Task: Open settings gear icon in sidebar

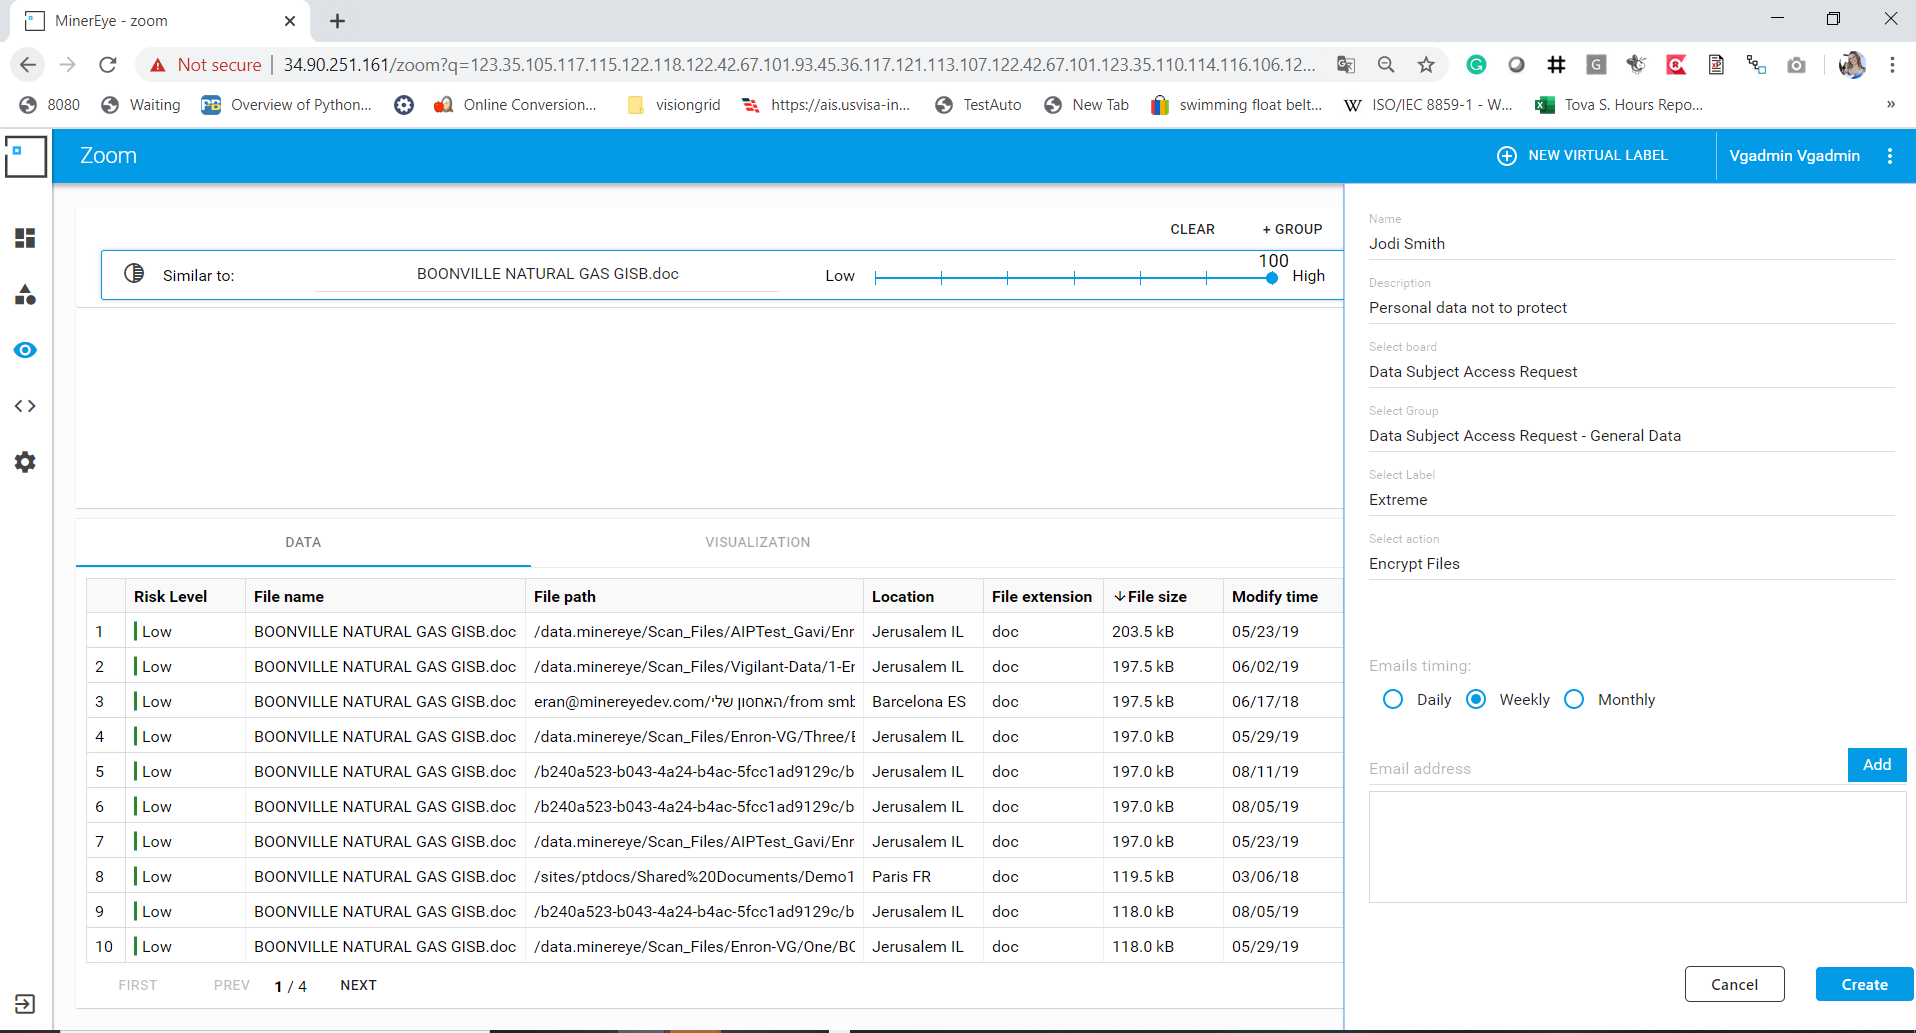Action: (x=25, y=462)
